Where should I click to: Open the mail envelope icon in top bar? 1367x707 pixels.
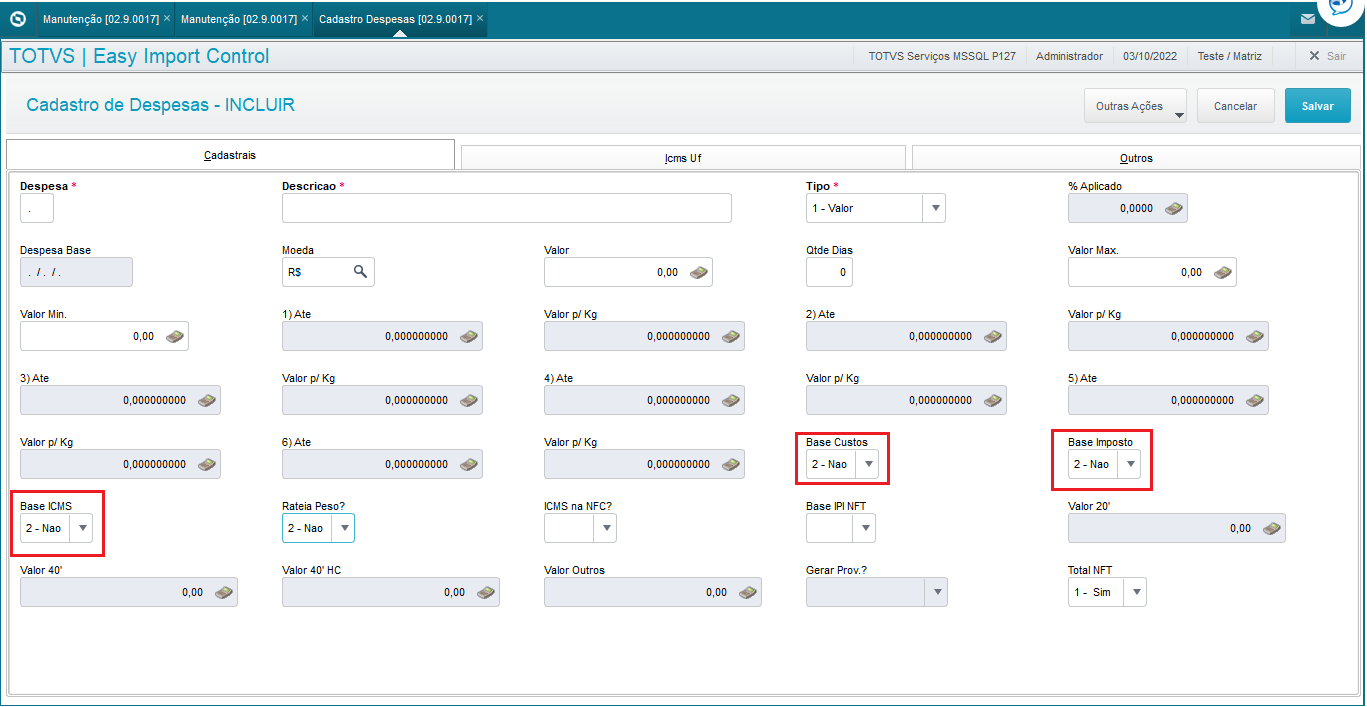[x=1308, y=19]
